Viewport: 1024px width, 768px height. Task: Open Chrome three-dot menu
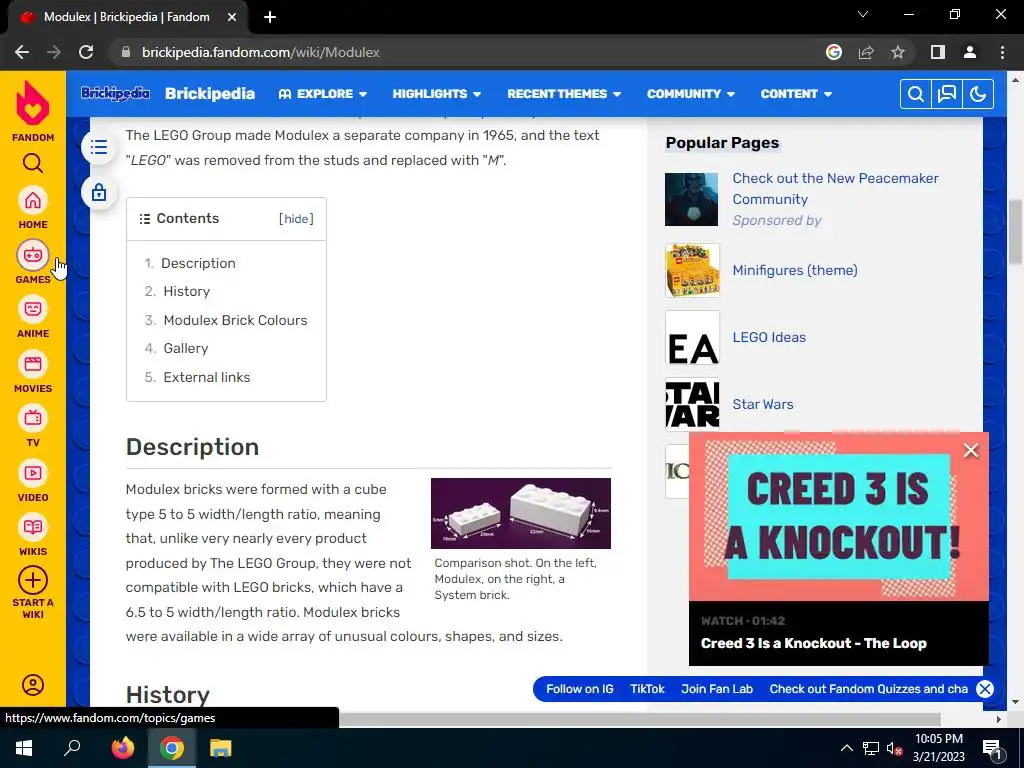click(x=1002, y=52)
